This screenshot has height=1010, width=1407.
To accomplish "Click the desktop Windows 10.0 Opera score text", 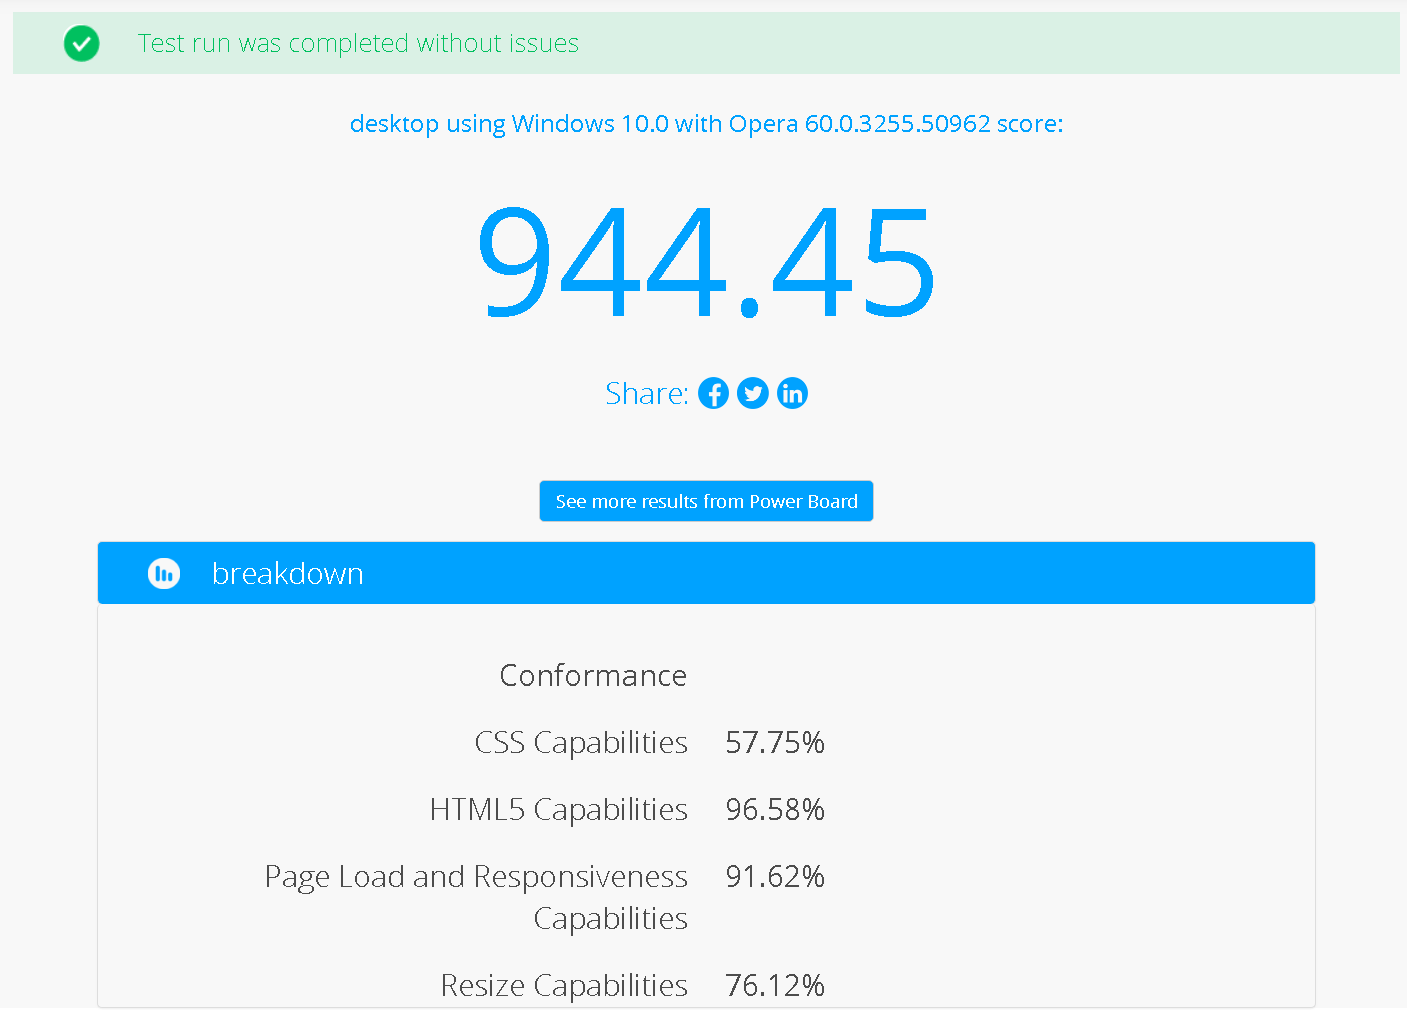I will (706, 124).
